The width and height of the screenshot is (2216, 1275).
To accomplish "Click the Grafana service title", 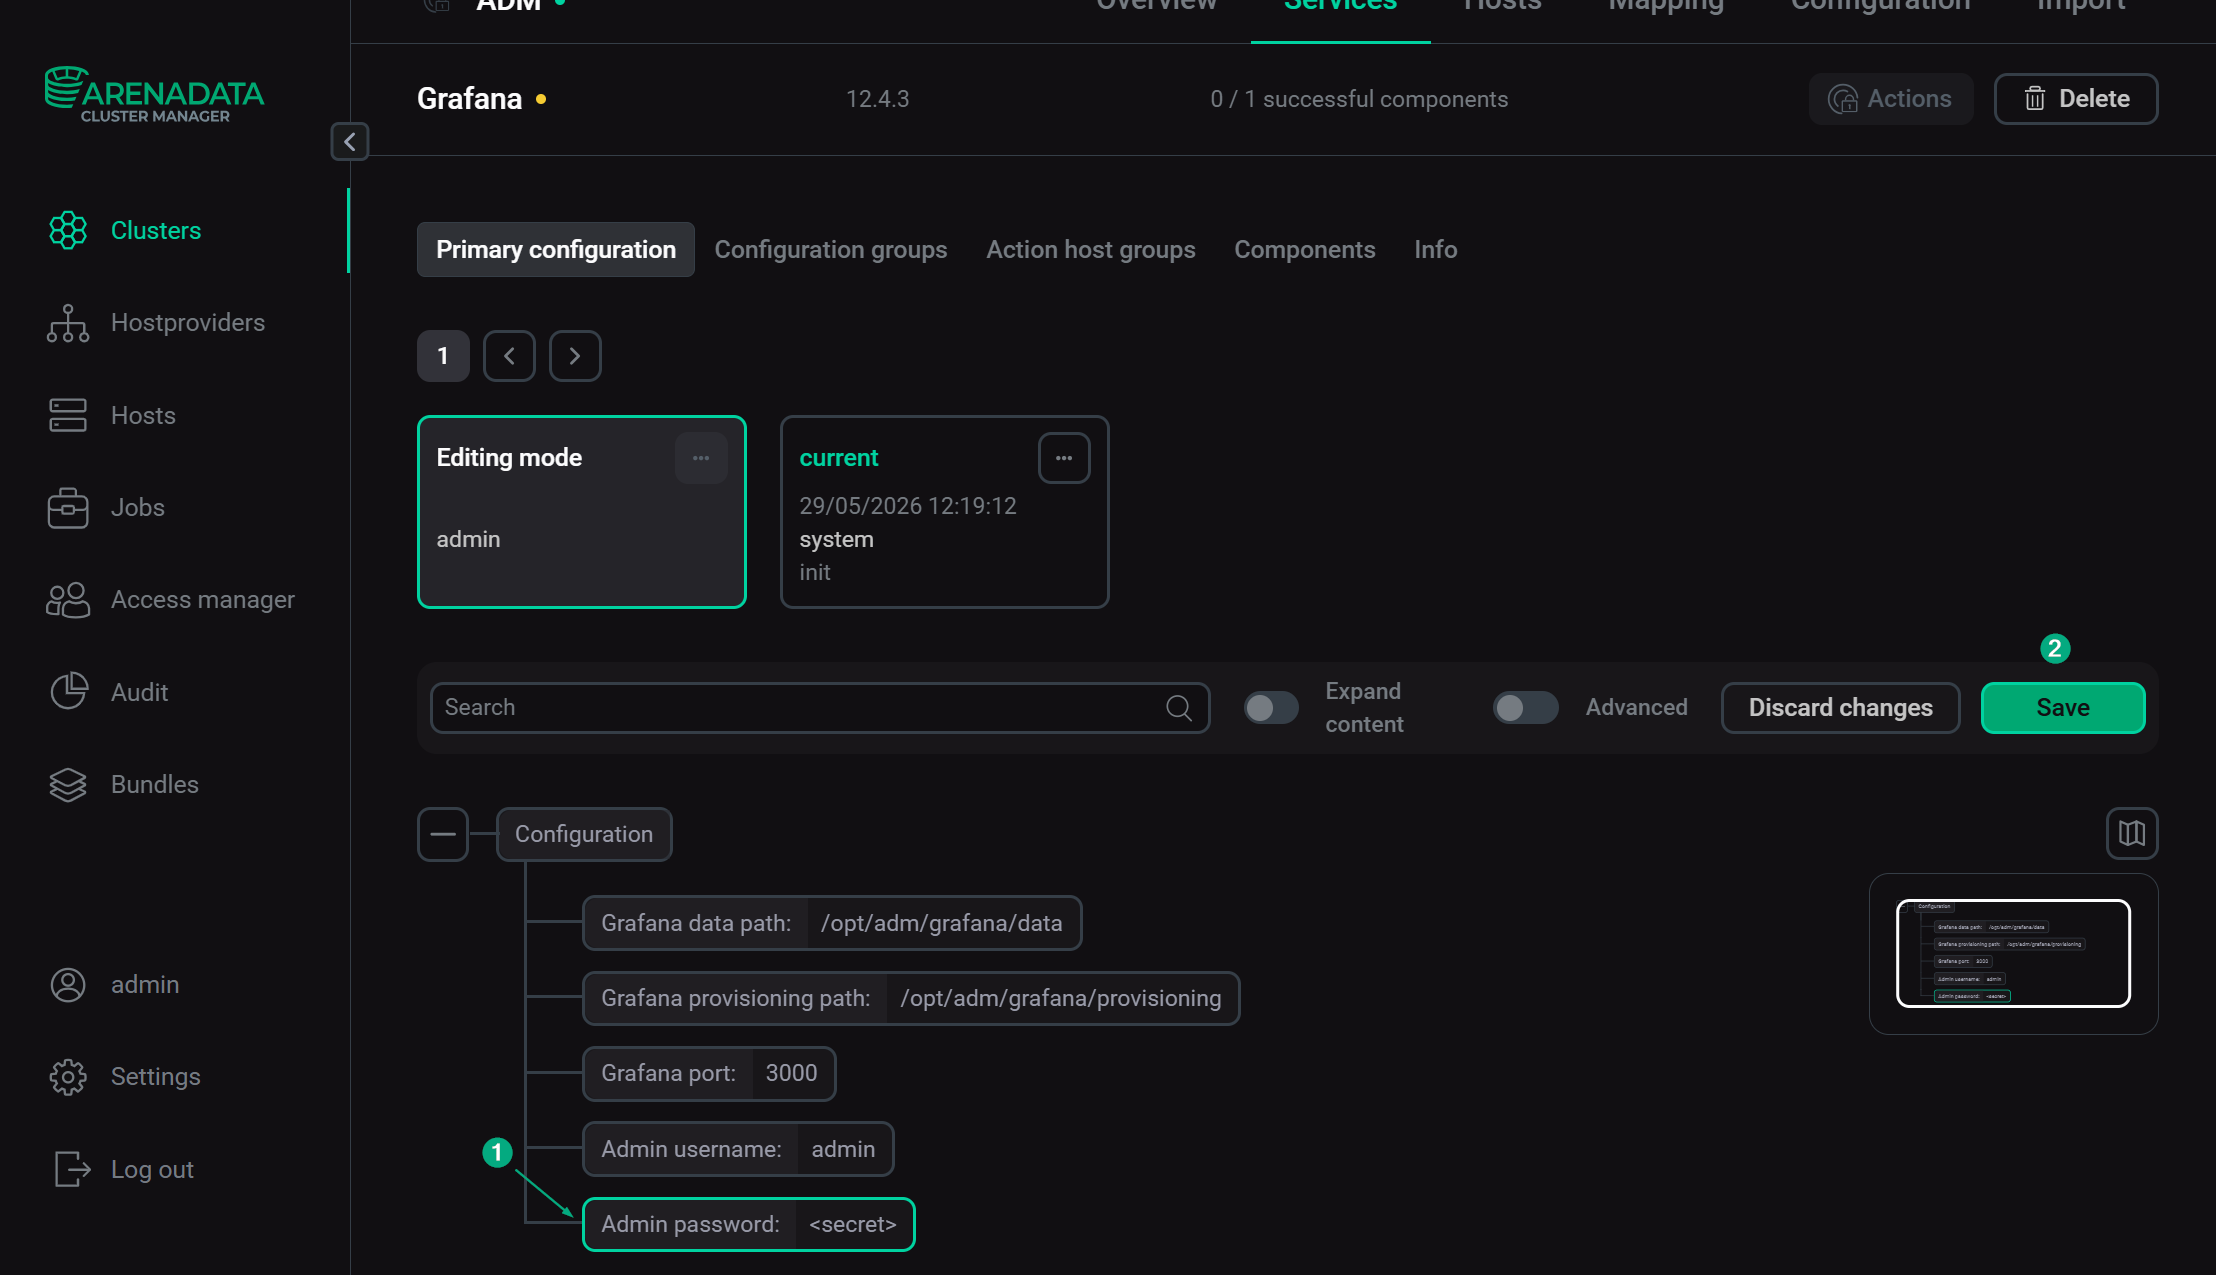I will (470, 99).
